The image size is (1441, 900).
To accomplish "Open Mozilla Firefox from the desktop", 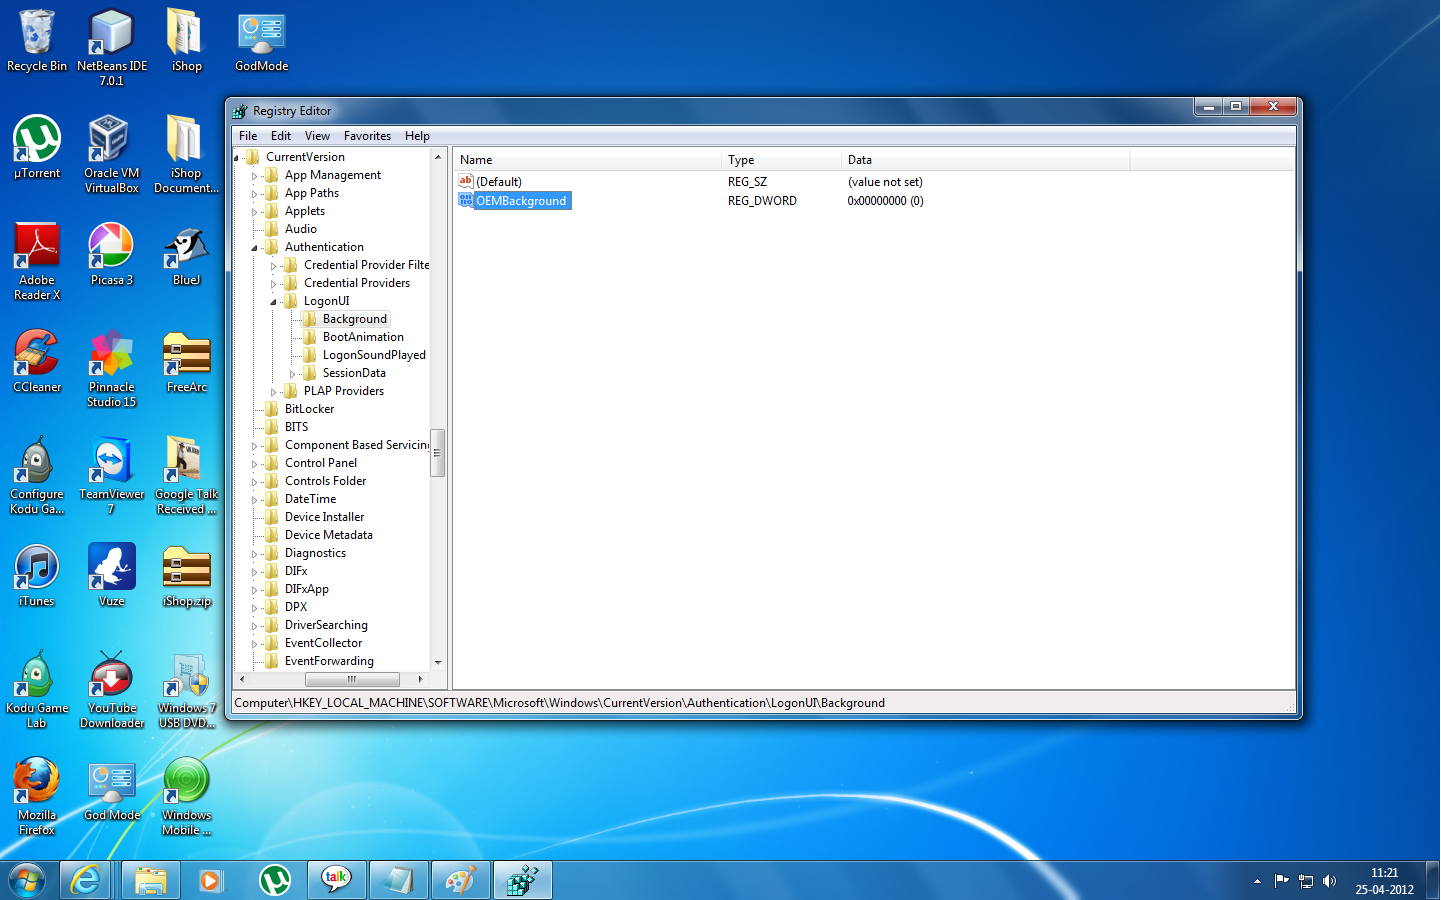I will click(x=37, y=796).
